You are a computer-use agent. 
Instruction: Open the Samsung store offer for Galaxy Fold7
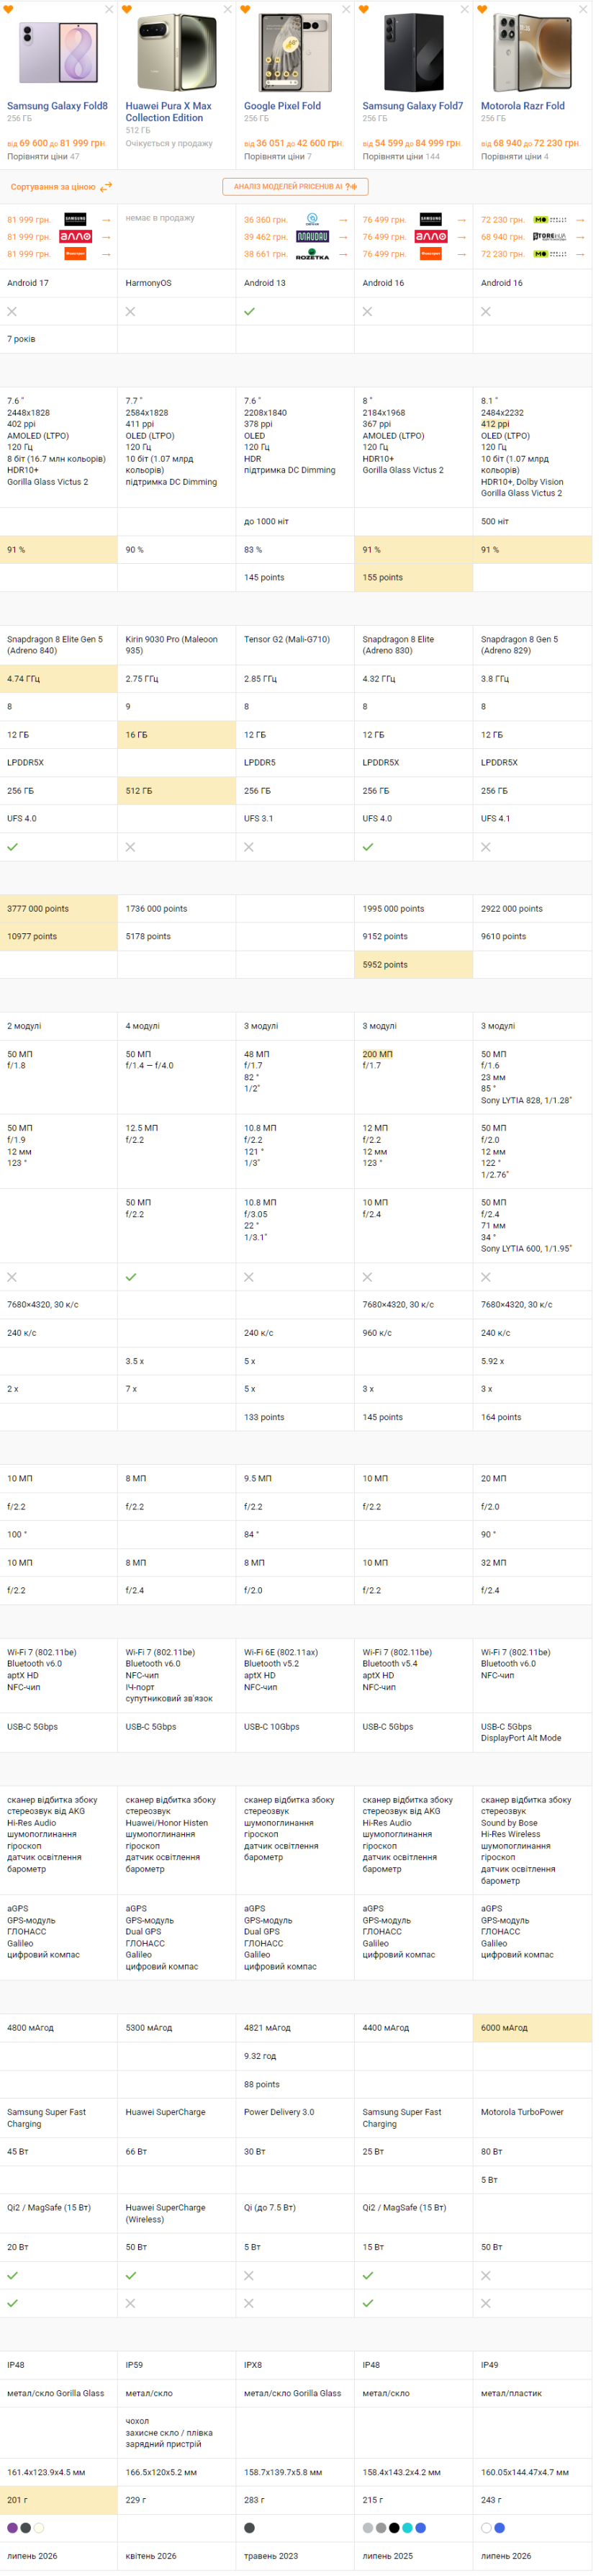point(430,219)
